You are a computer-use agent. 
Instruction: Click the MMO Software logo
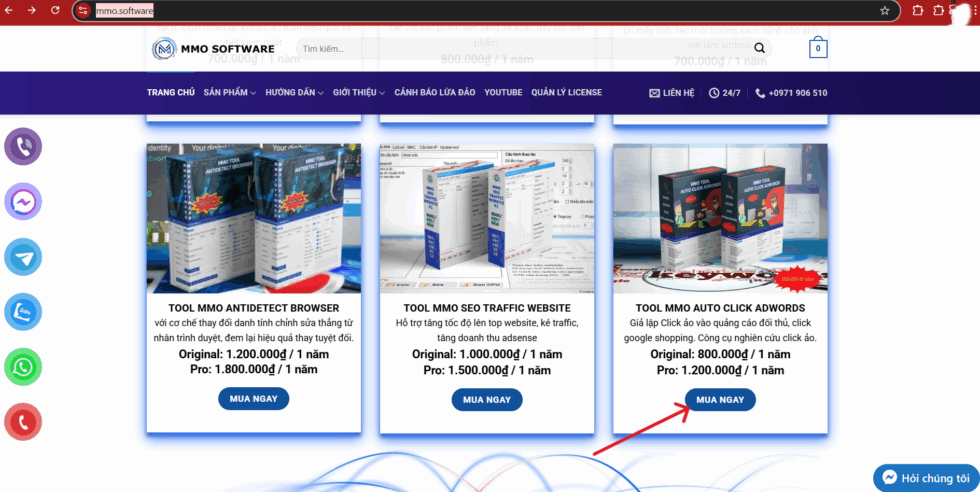(213, 49)
